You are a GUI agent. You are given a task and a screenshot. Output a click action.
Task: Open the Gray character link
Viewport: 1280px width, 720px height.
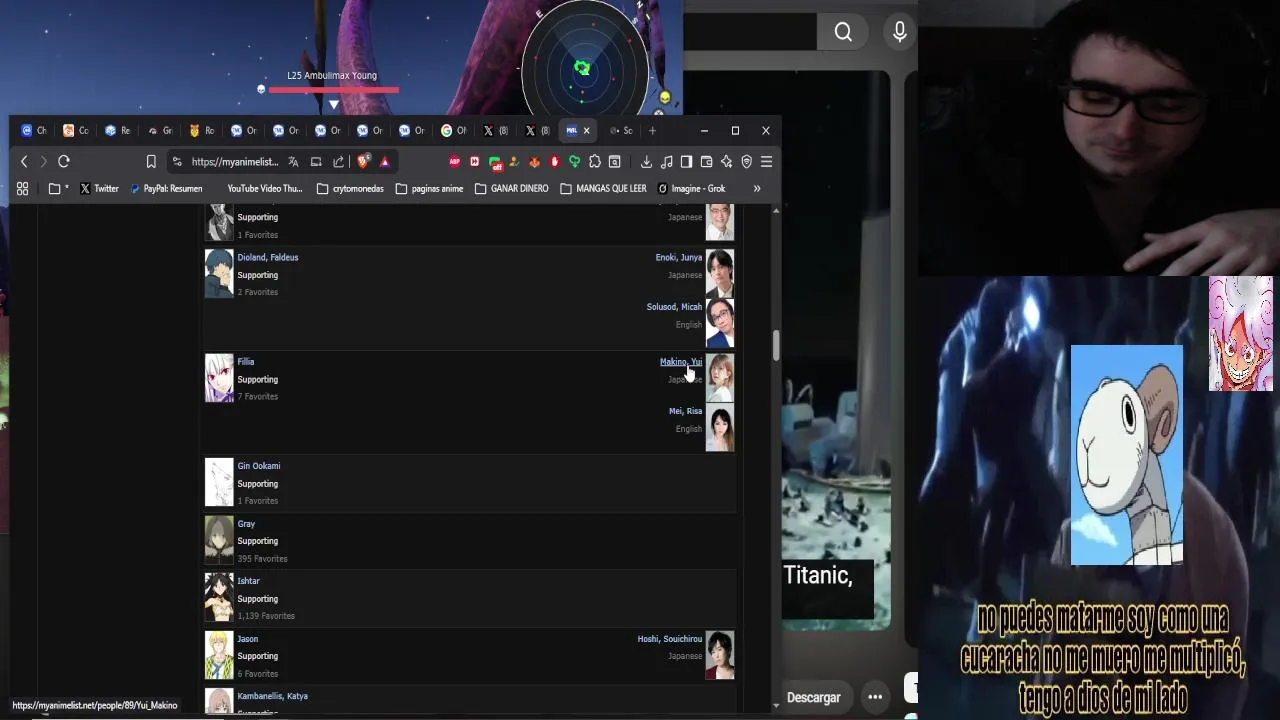pyautogui.click(x=246, y=523)
